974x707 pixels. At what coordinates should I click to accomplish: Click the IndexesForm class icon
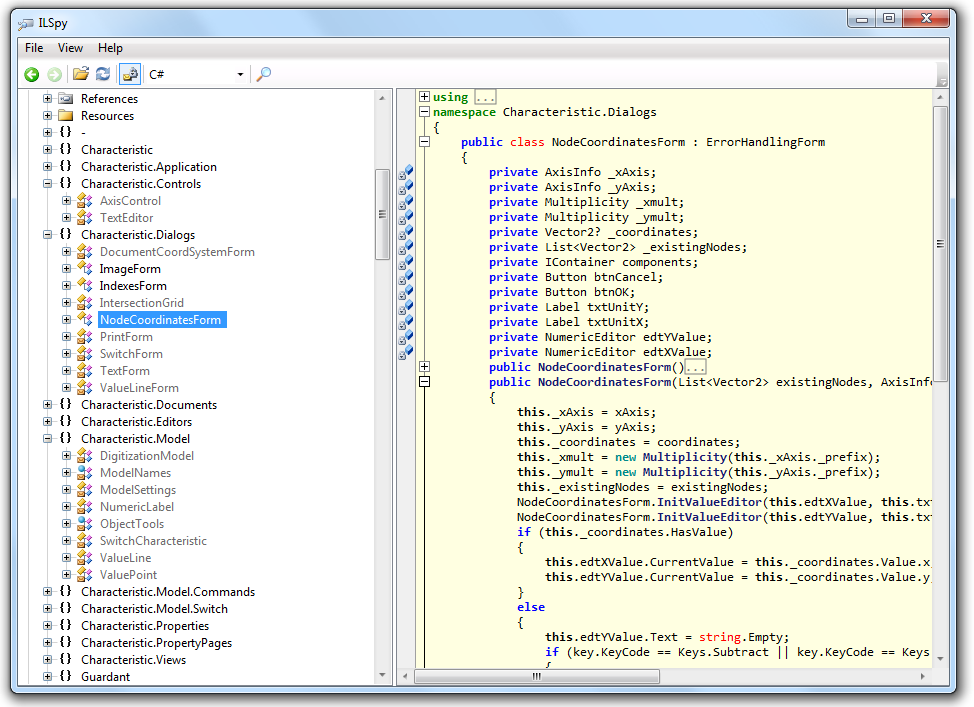pyautogui.click(x=85, y=285)
